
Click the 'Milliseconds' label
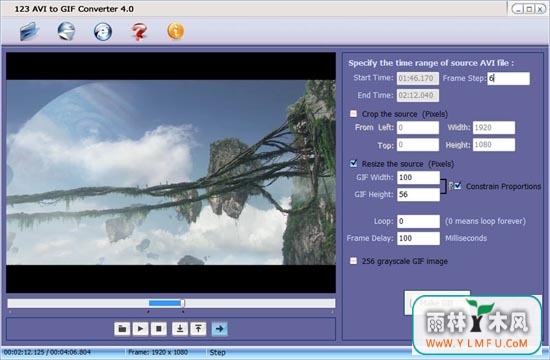click(466, 238)
